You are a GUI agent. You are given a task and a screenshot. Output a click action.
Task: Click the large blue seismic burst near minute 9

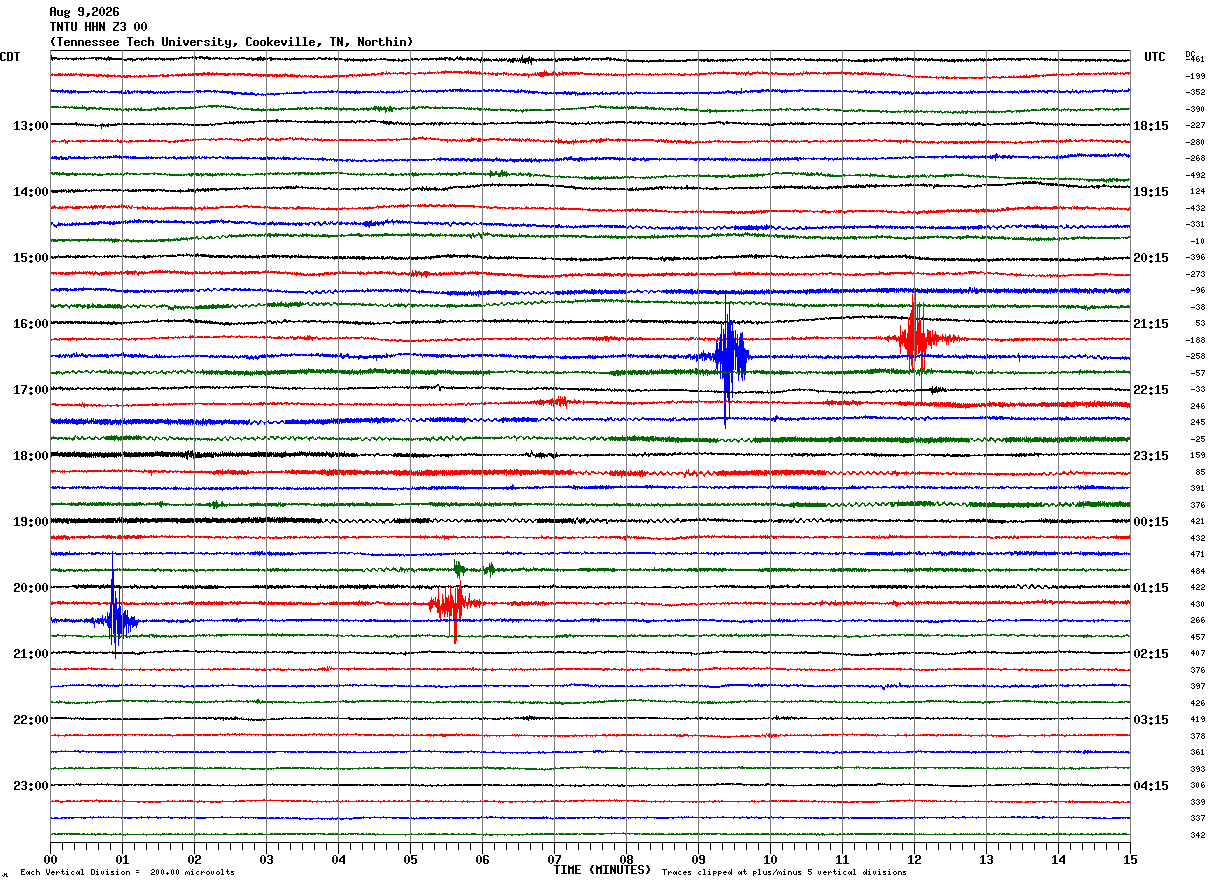[x=730, y=358]
